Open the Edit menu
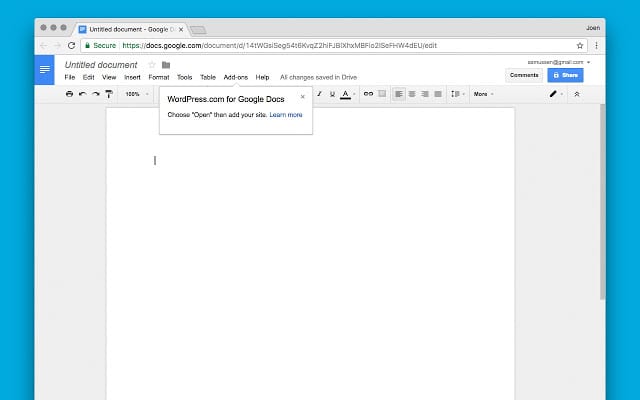Viewport: 640px width, 400px height. pyautogui.click(x=89, y=77)
